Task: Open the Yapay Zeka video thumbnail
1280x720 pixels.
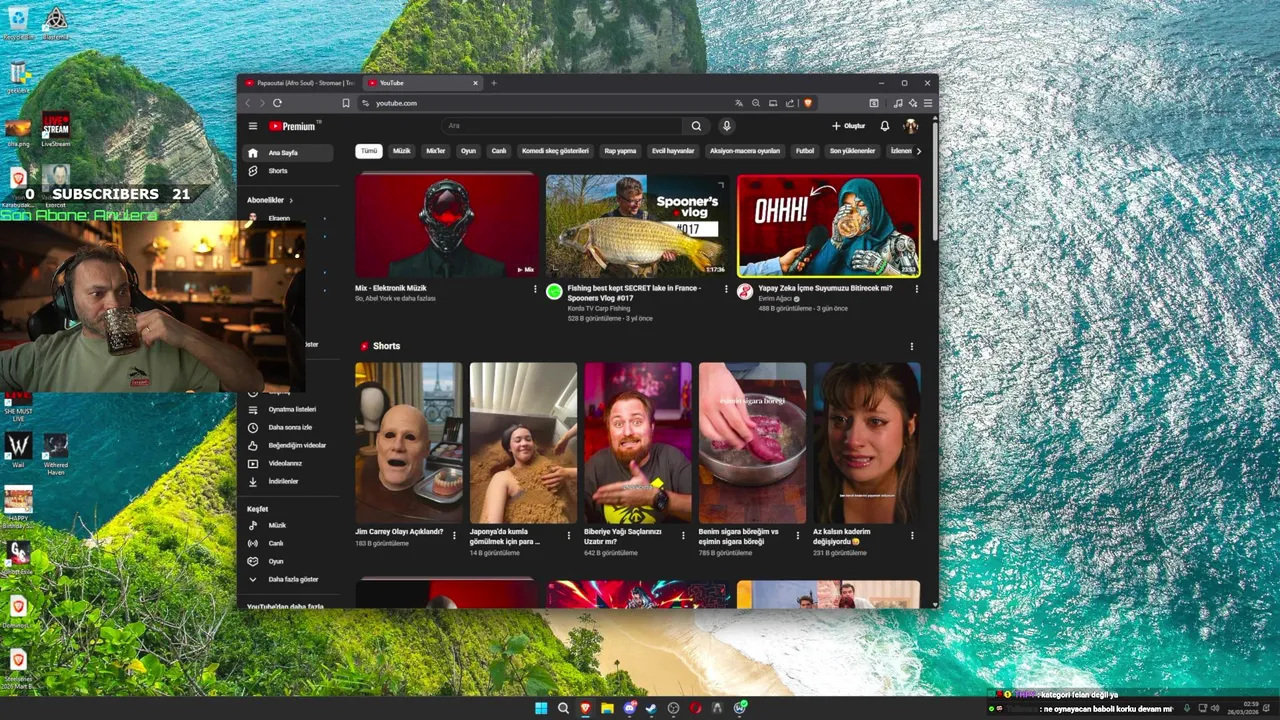Action: 828,226
